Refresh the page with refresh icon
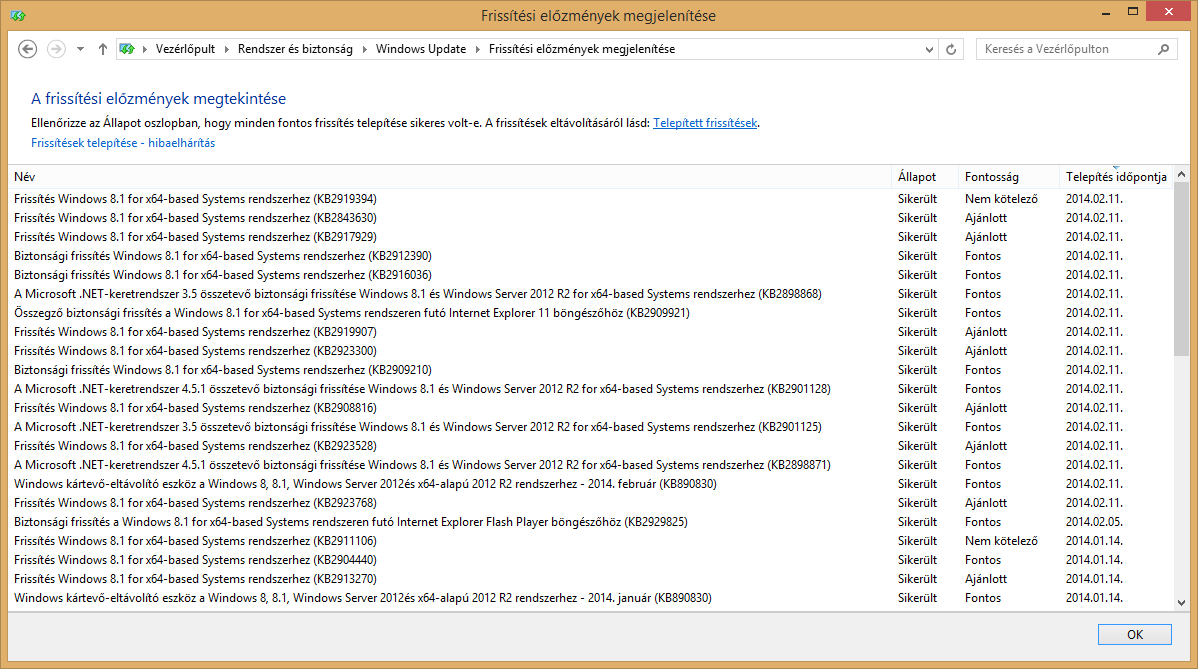 951,49
